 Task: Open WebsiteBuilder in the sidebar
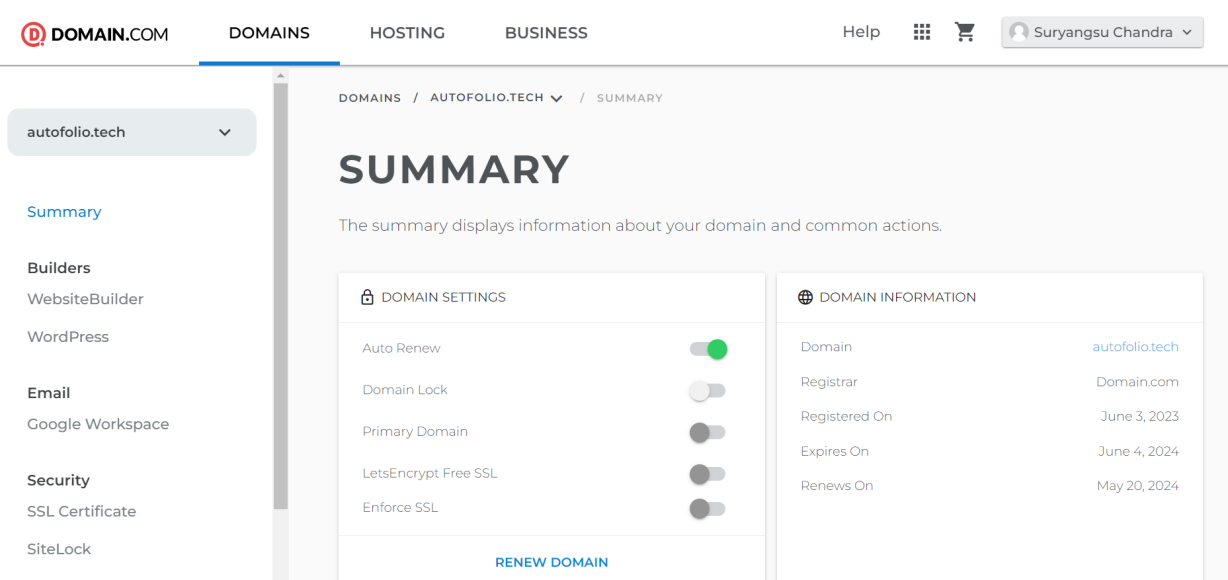pos(85,299)
